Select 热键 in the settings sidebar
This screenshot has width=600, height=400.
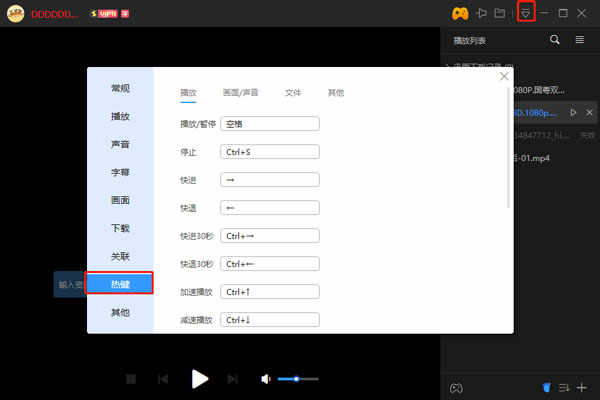pyautogui.click(x=120, y=284)
